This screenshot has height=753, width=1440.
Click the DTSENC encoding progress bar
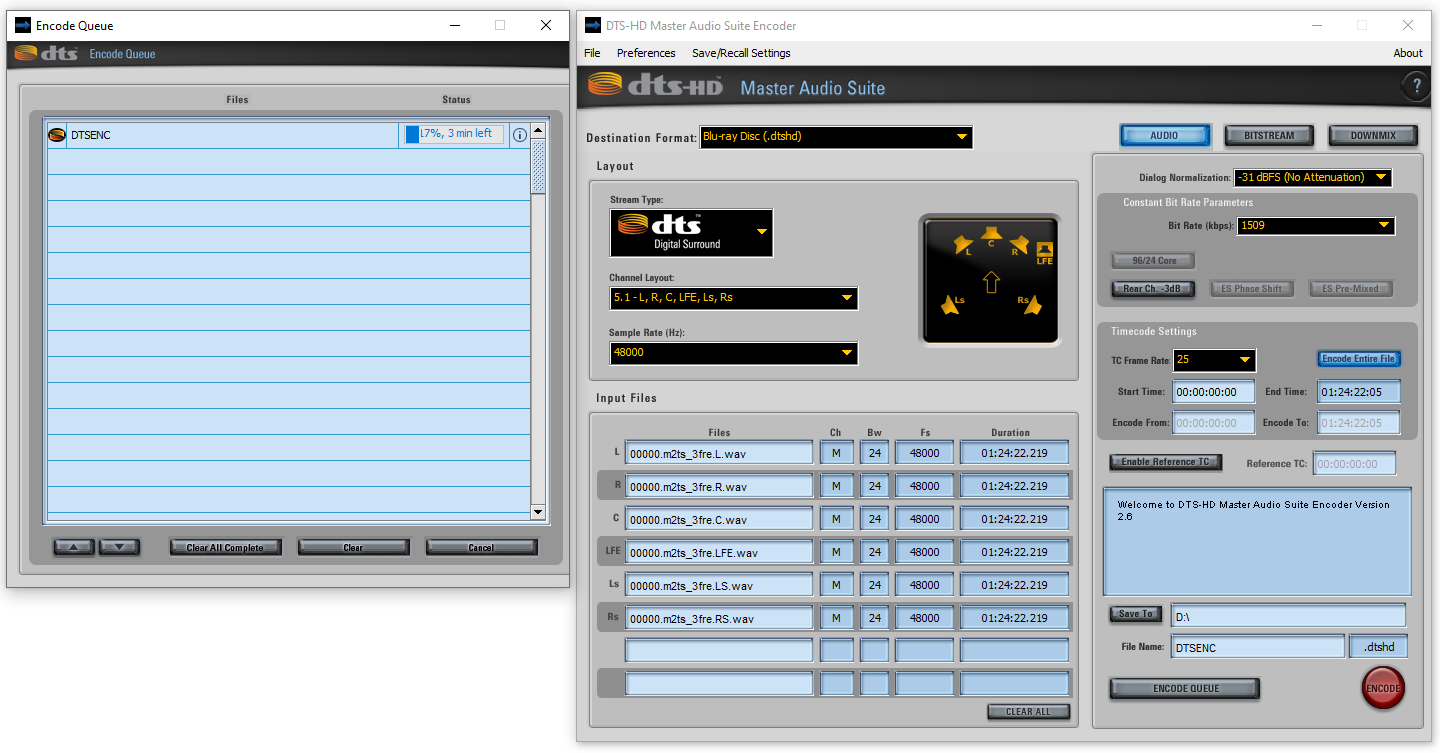click(x=453, y=134)
